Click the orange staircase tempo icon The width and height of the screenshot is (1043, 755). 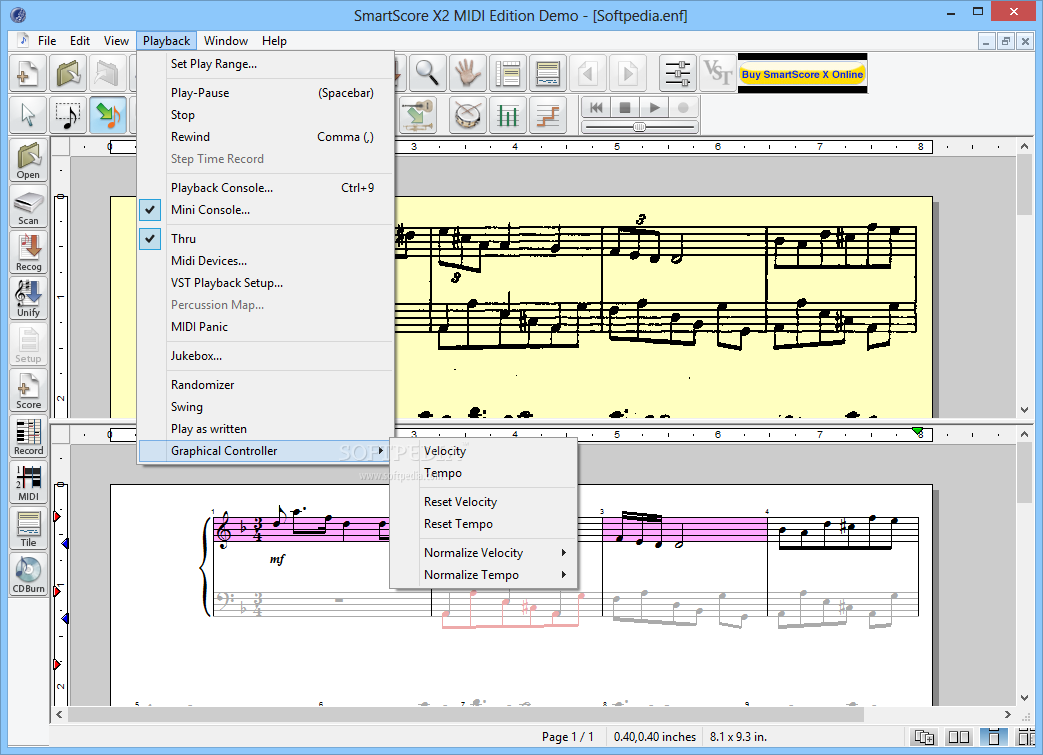[x=548, y=114]
